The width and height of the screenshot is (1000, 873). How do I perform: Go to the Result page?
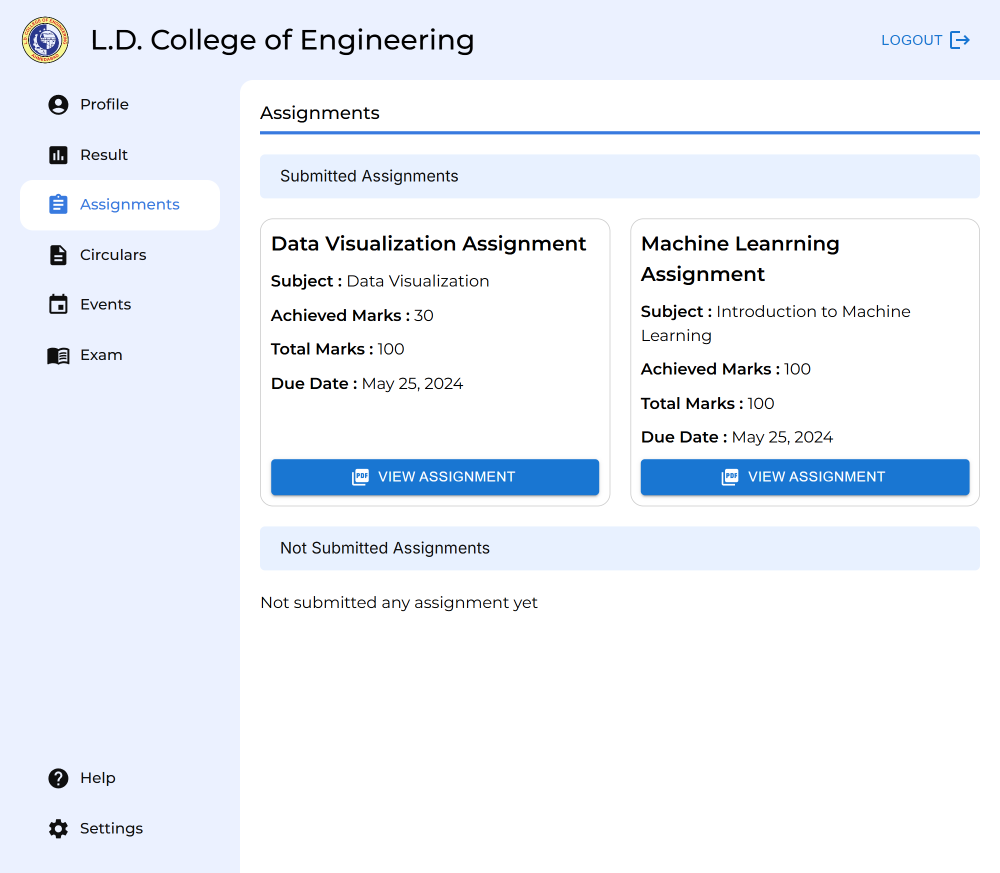104,155
